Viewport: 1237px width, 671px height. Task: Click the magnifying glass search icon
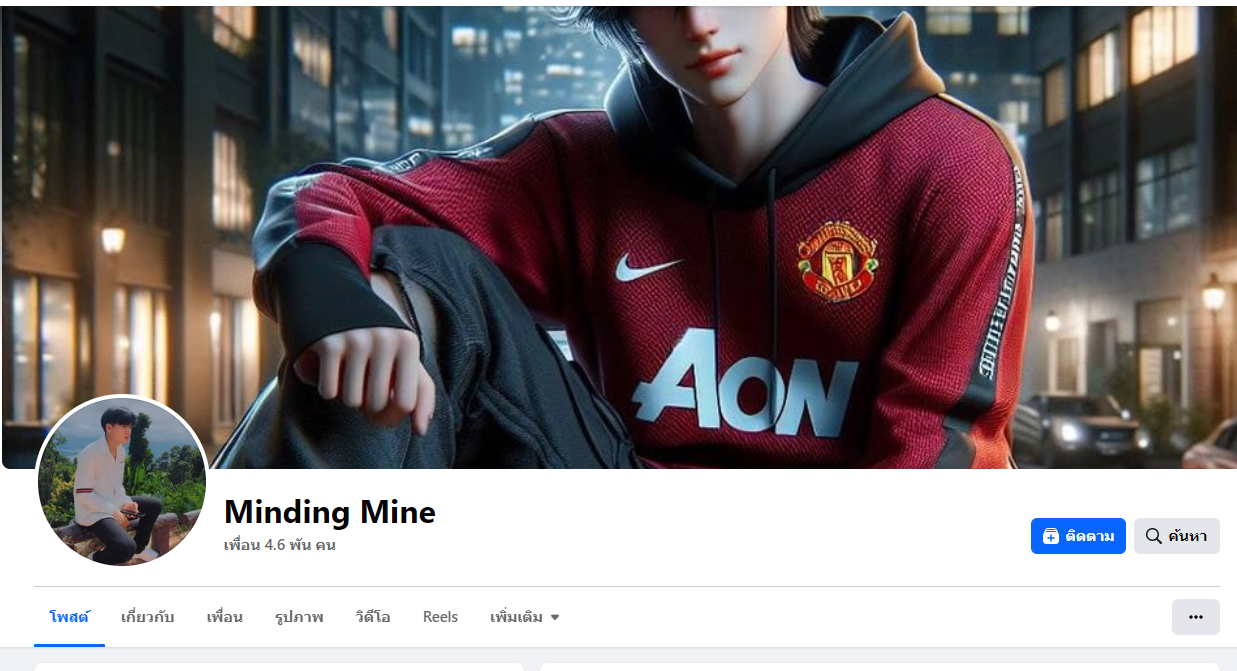1153,536
